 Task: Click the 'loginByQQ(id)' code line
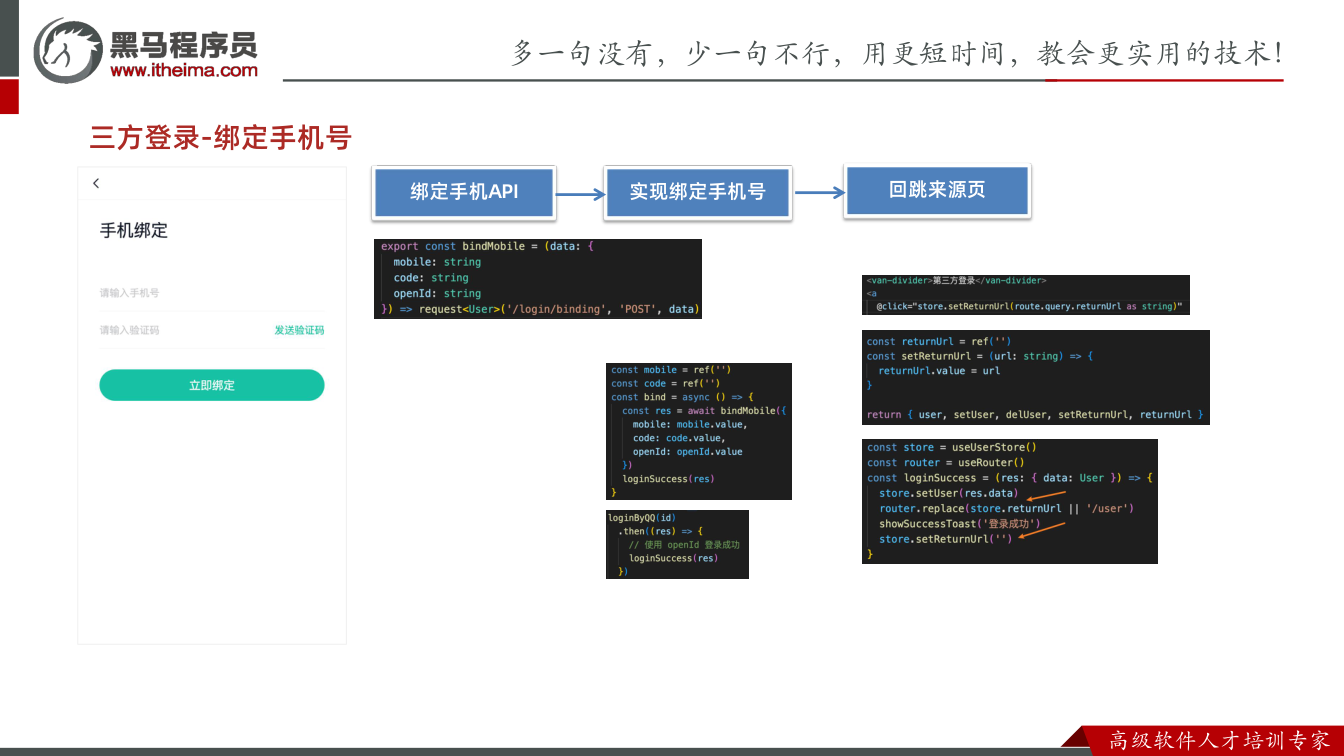point(642,518)
